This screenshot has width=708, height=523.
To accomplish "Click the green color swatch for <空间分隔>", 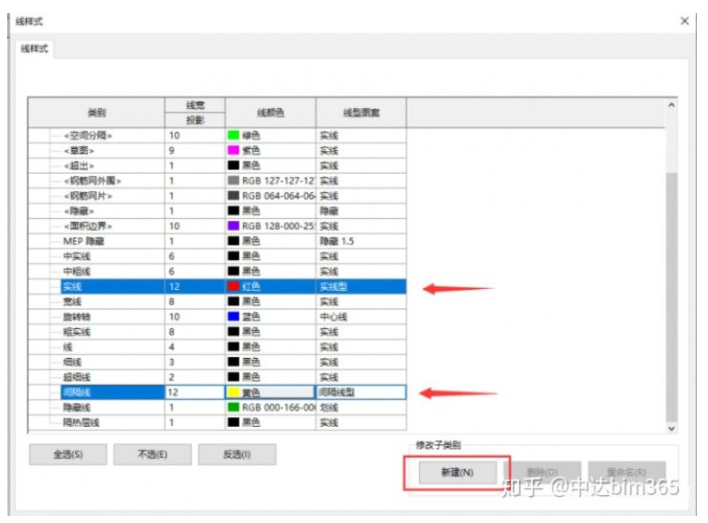I will coord(235,135).
